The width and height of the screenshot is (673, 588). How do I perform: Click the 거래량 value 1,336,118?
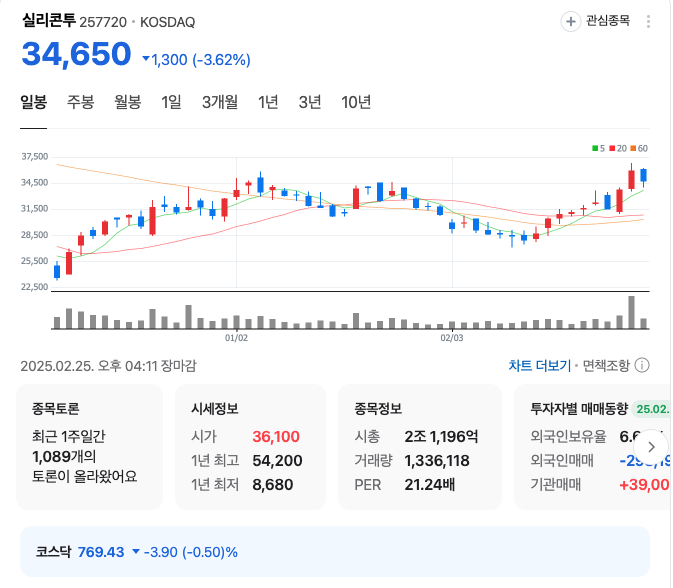tap(437, 461)
